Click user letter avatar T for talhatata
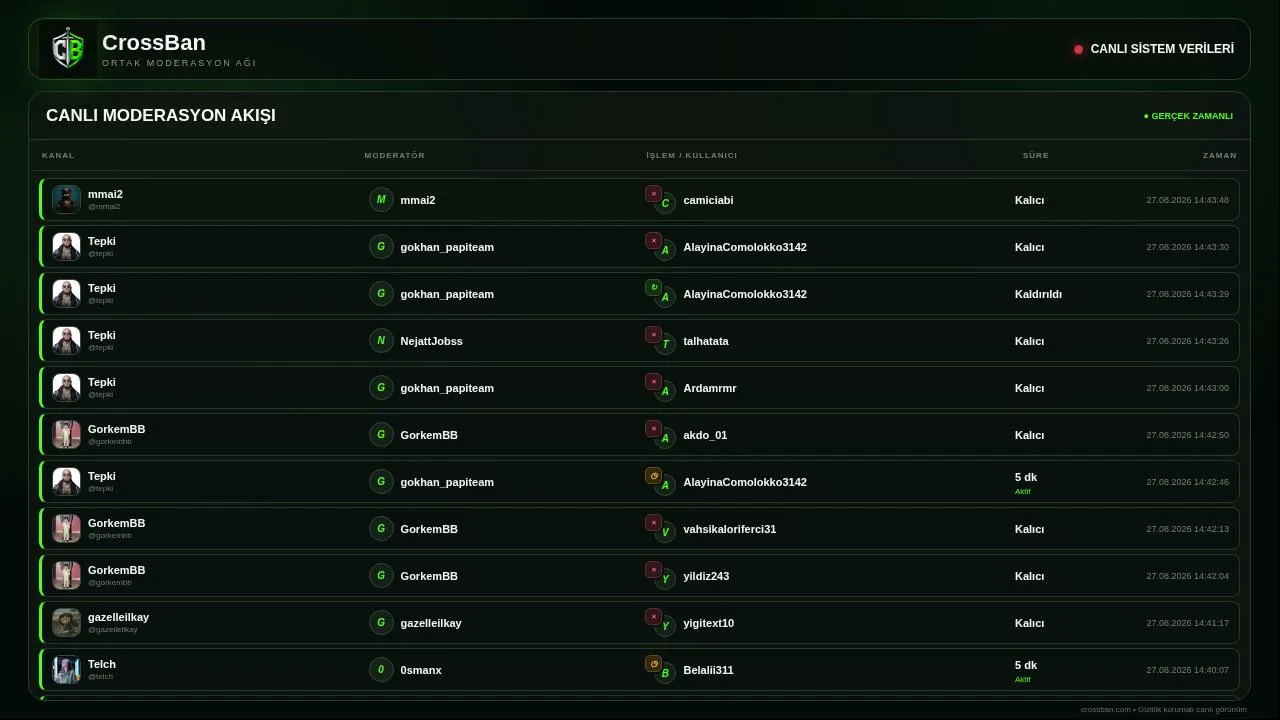 point(665,345)
